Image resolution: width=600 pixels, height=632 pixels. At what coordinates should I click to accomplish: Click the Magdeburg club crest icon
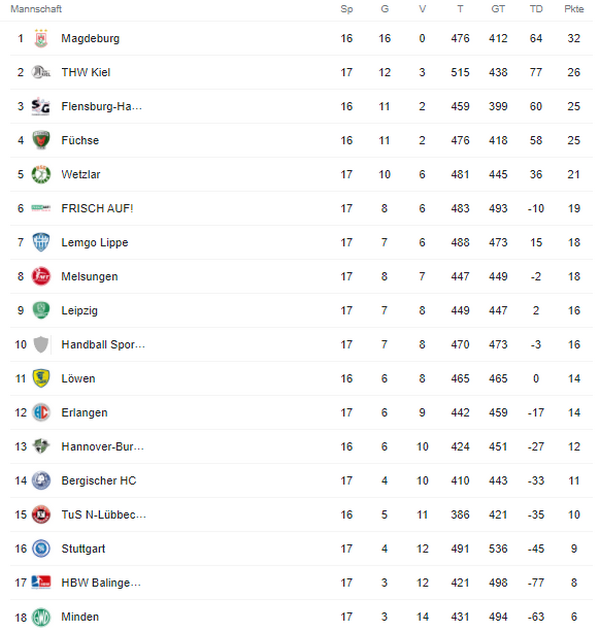(x=41, y=38)
